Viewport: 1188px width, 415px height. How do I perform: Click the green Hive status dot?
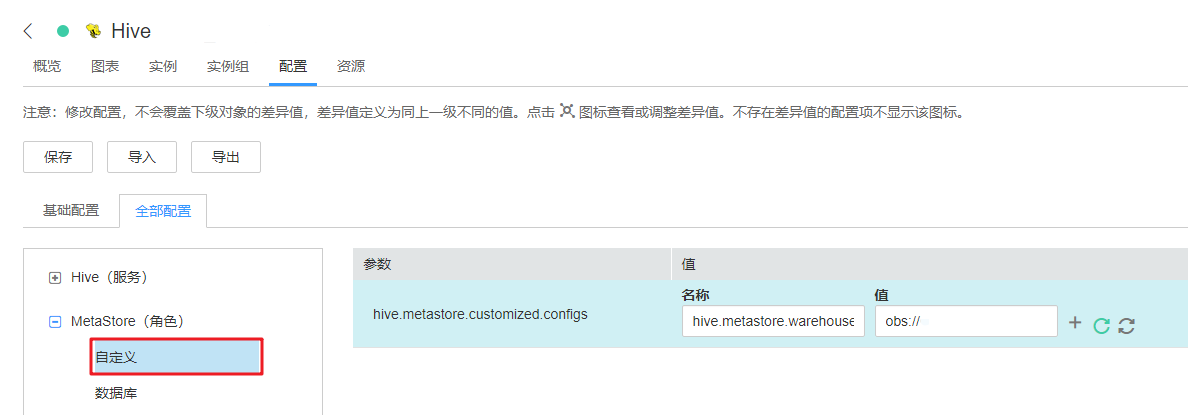pos(63,31)
